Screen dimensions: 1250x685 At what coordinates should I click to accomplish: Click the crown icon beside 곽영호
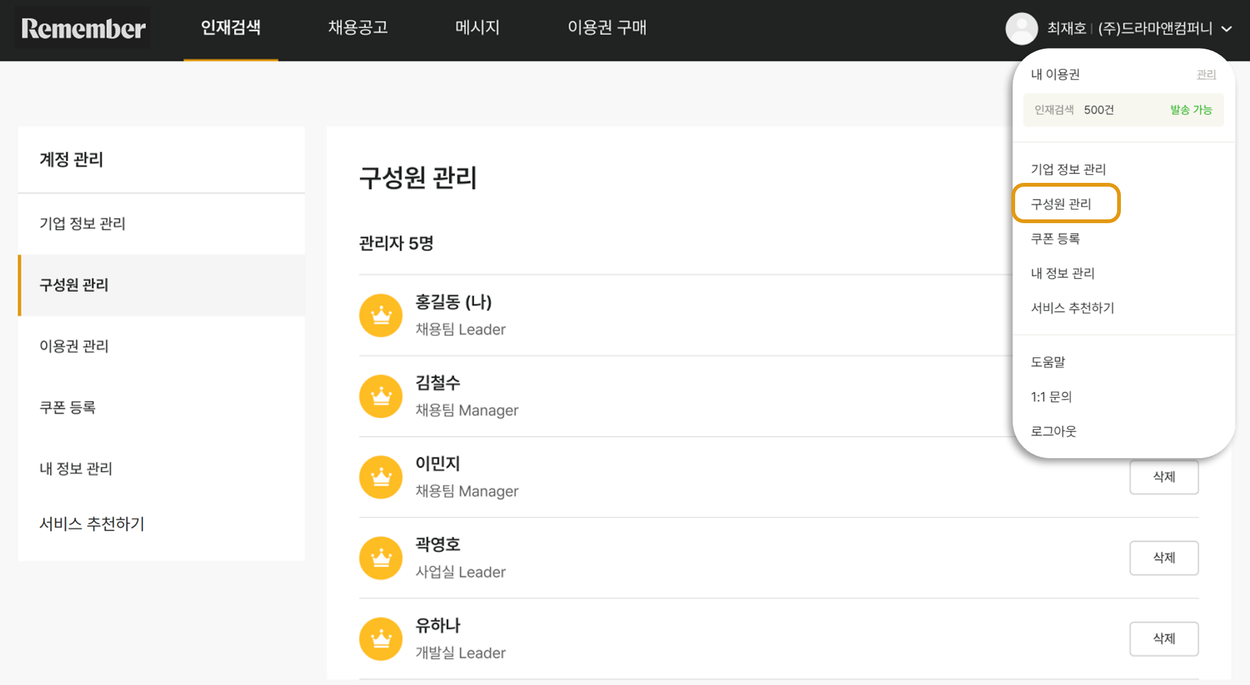click(380, 558)
